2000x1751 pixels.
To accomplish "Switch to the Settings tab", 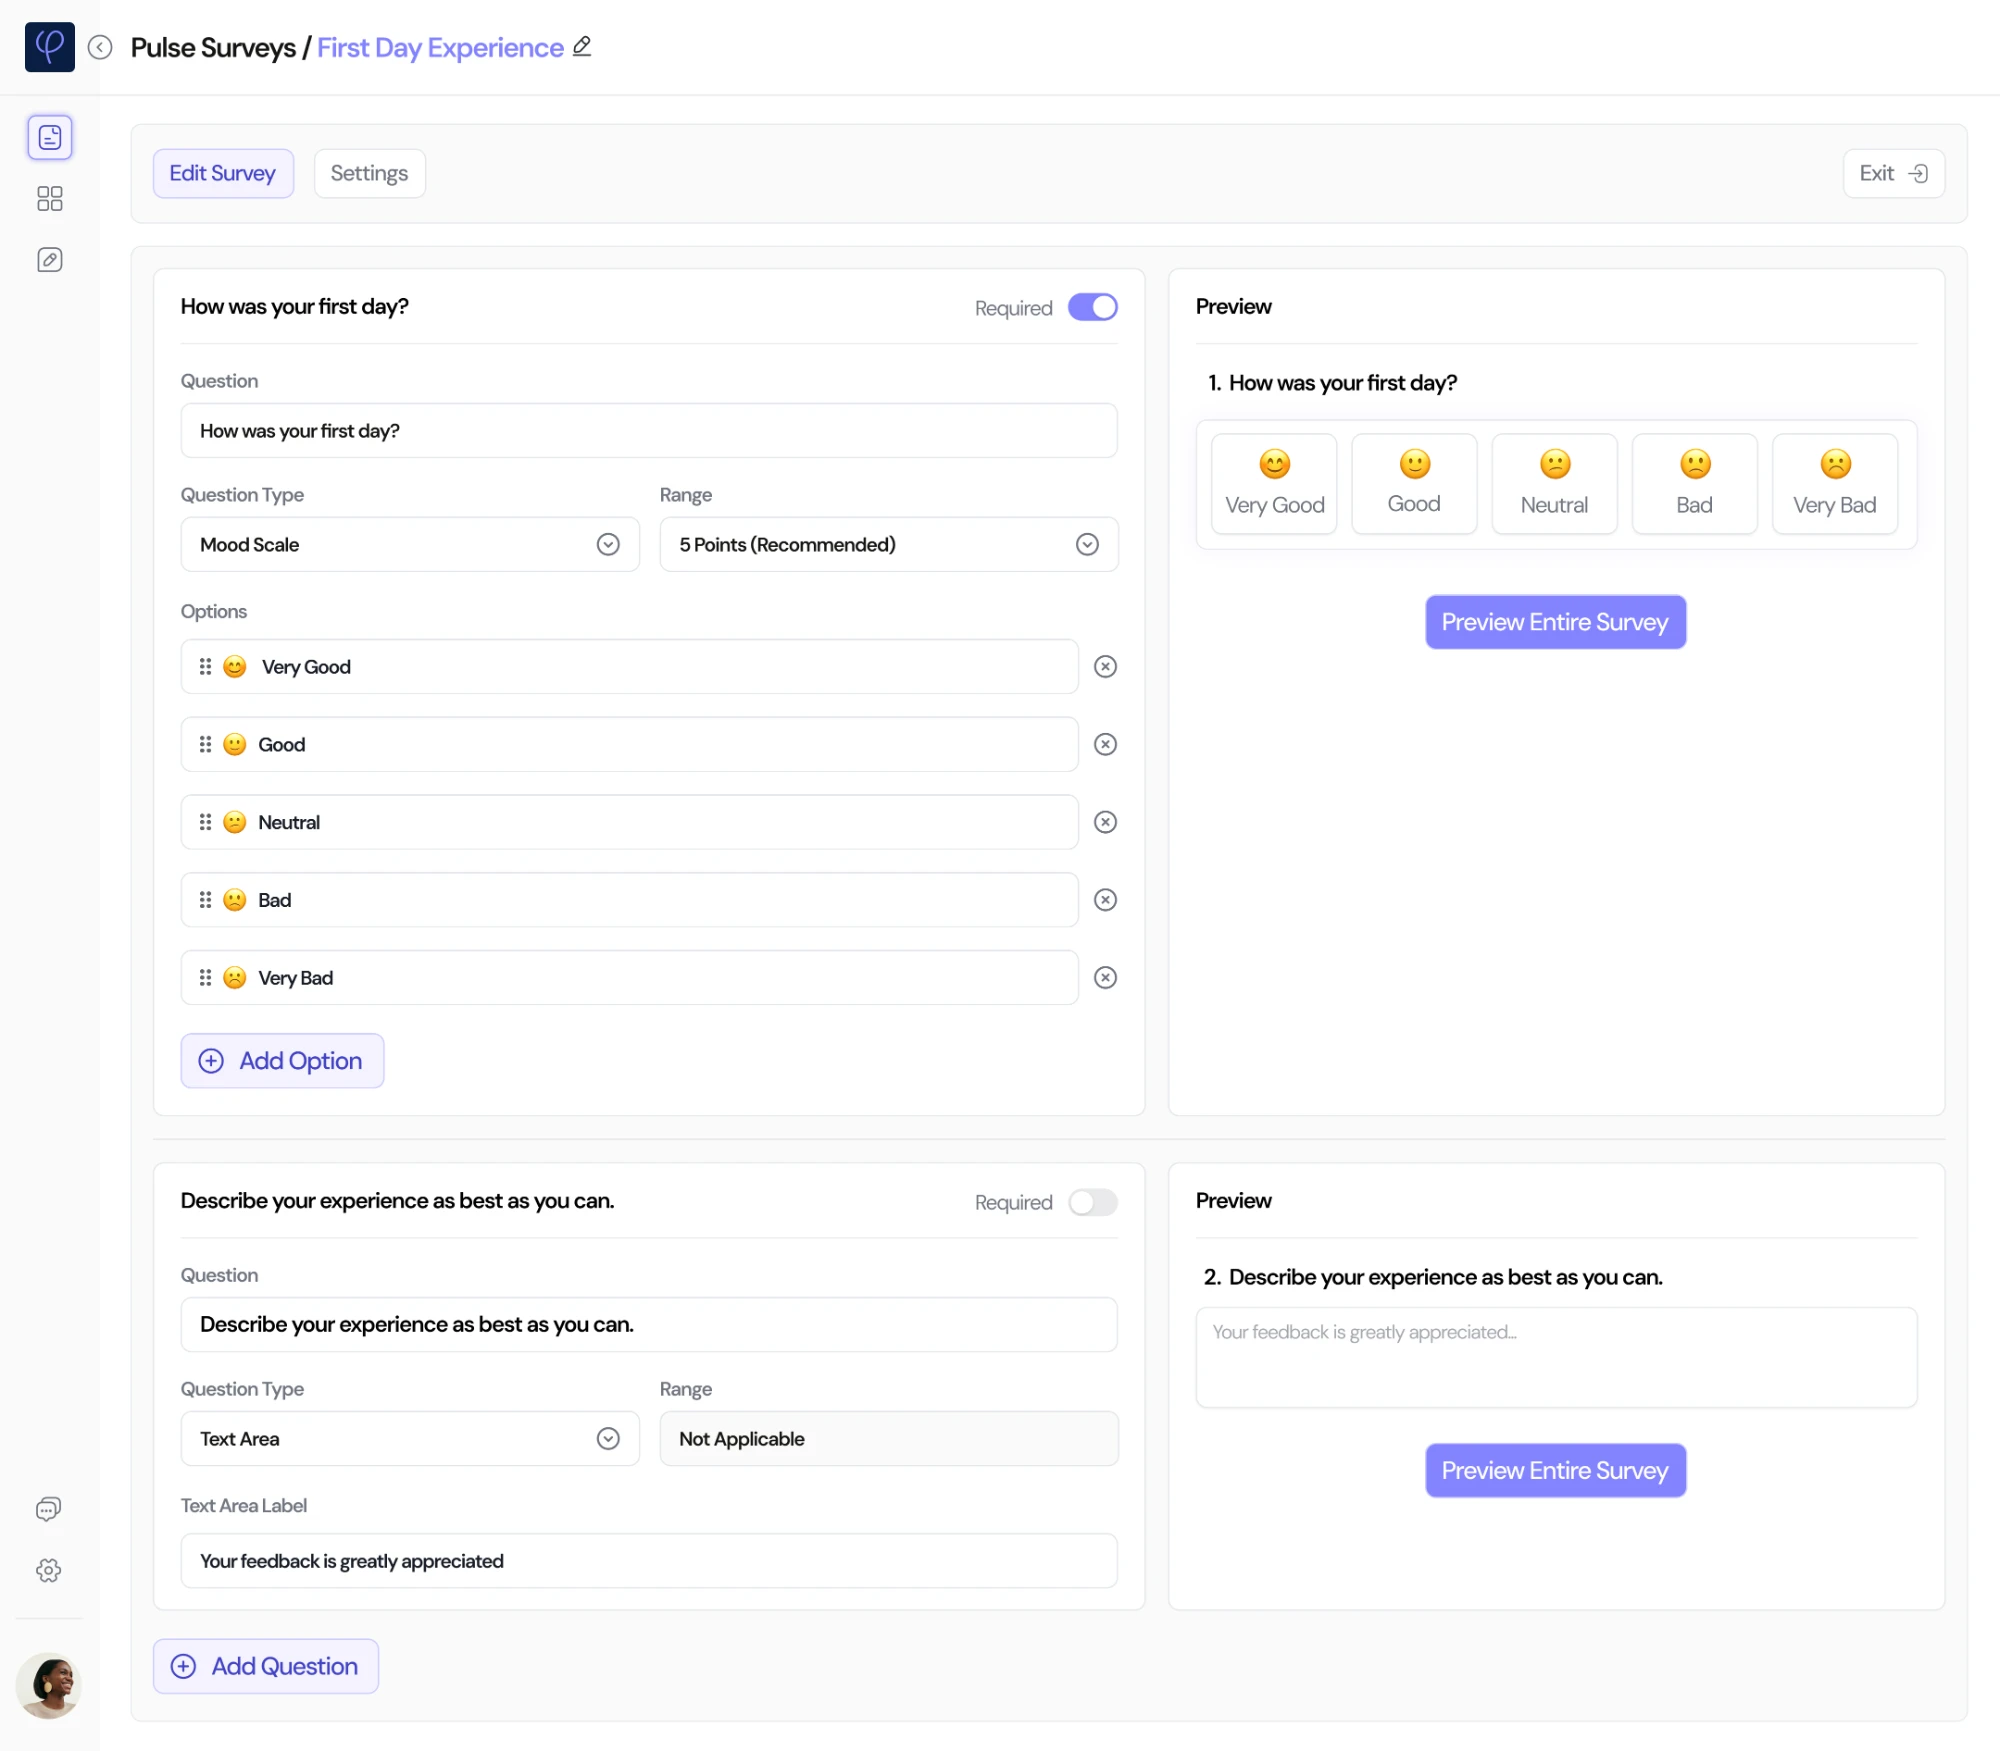I will [369, 173].
